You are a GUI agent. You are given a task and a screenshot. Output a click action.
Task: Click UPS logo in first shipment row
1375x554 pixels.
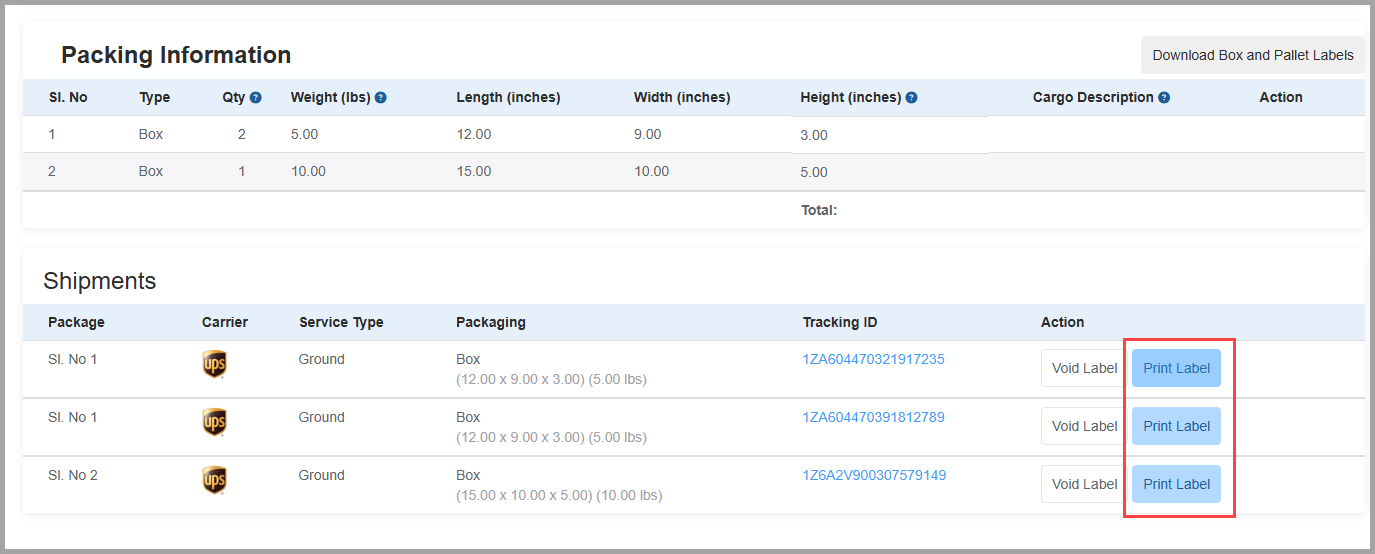214,365
